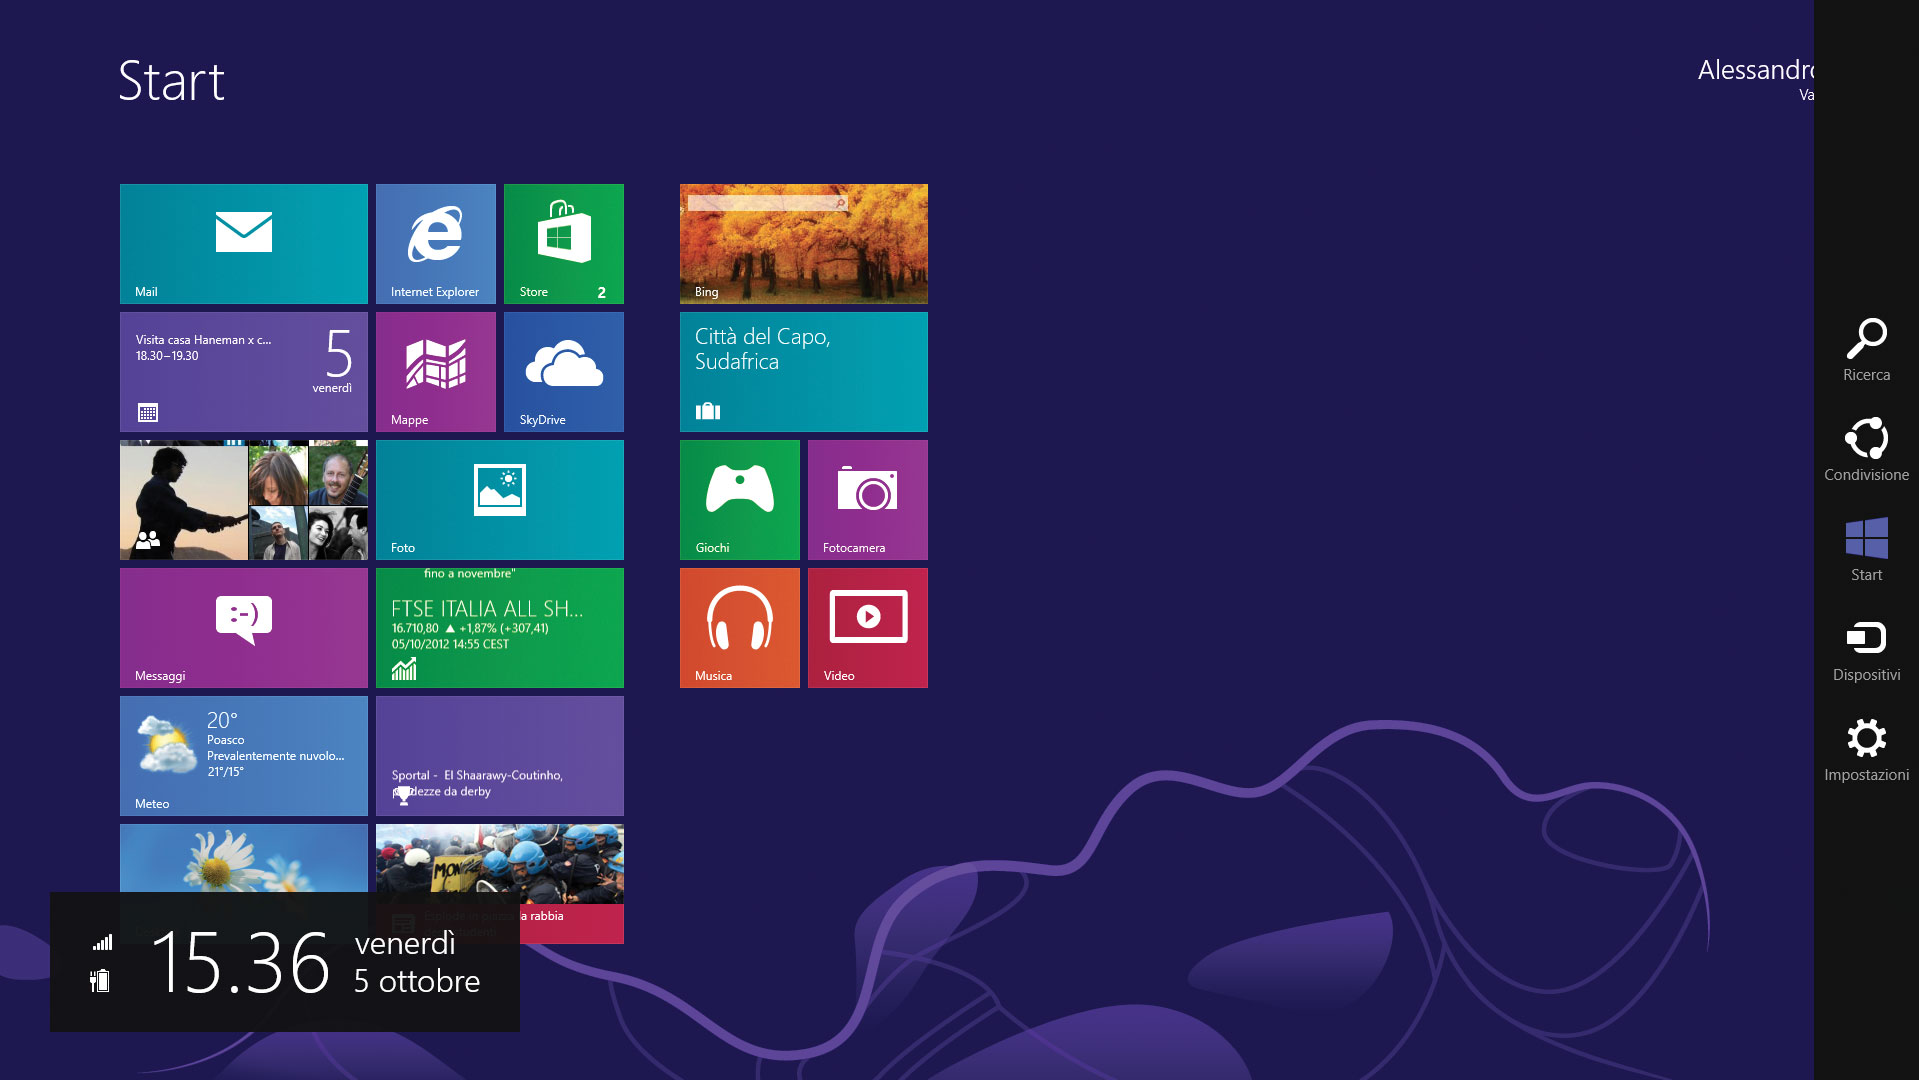This screenshot has height=1080, width=1919.
Task: Click the 15.36 clock display
Action: tap(241, 962)
